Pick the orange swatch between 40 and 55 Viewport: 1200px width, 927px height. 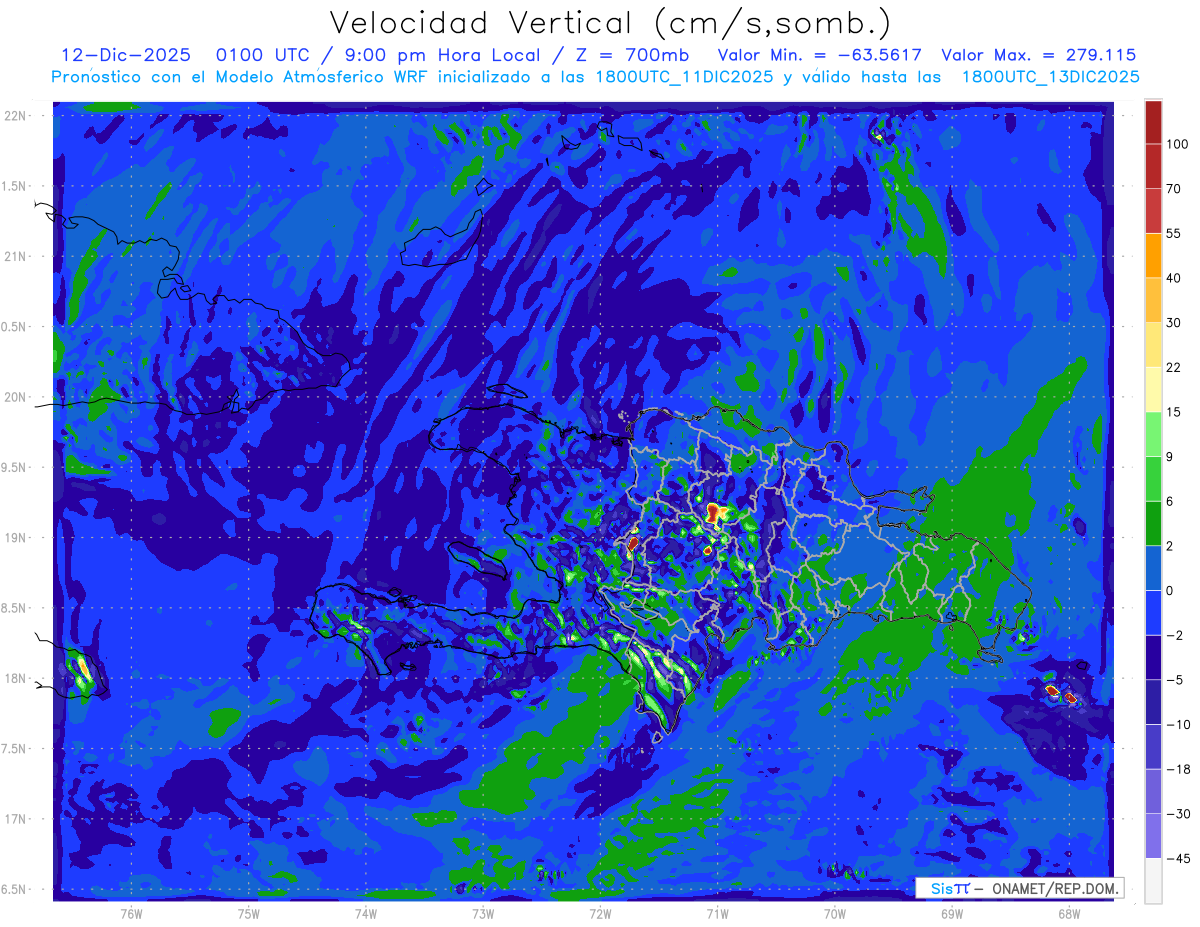coord(1153,255)
